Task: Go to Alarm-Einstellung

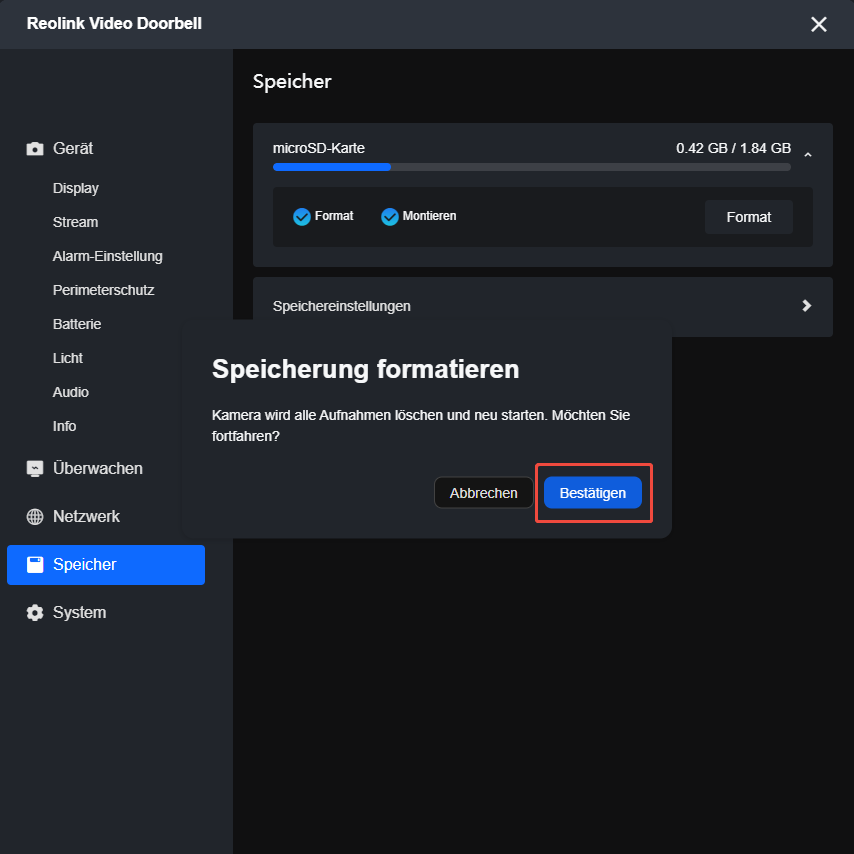Action: click(107, 256)
